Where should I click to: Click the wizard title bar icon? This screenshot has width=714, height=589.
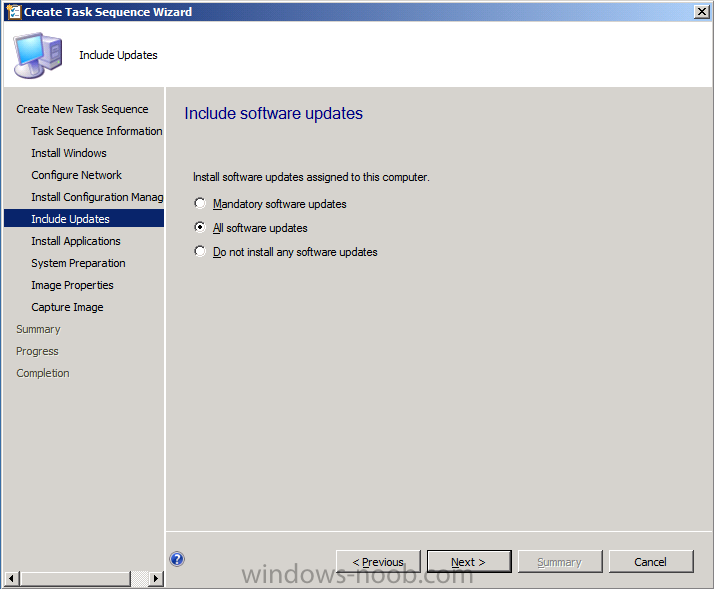(x=13, y=11)
